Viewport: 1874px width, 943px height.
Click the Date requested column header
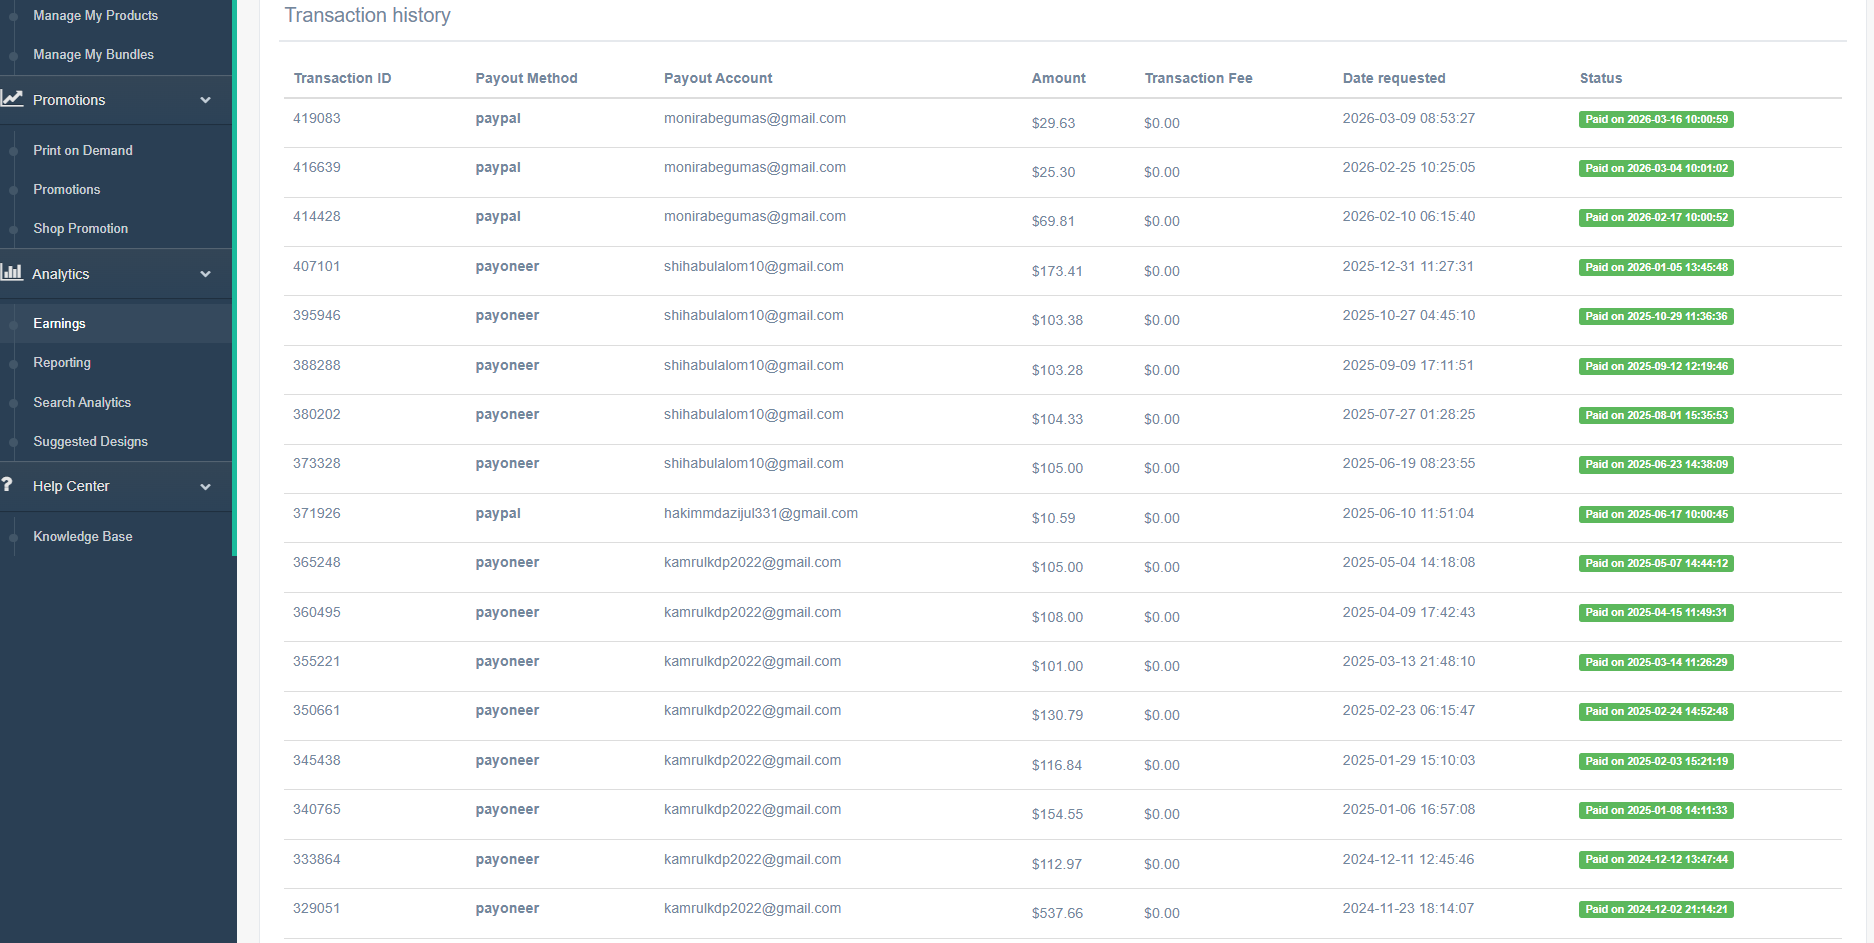[1393, 78]
